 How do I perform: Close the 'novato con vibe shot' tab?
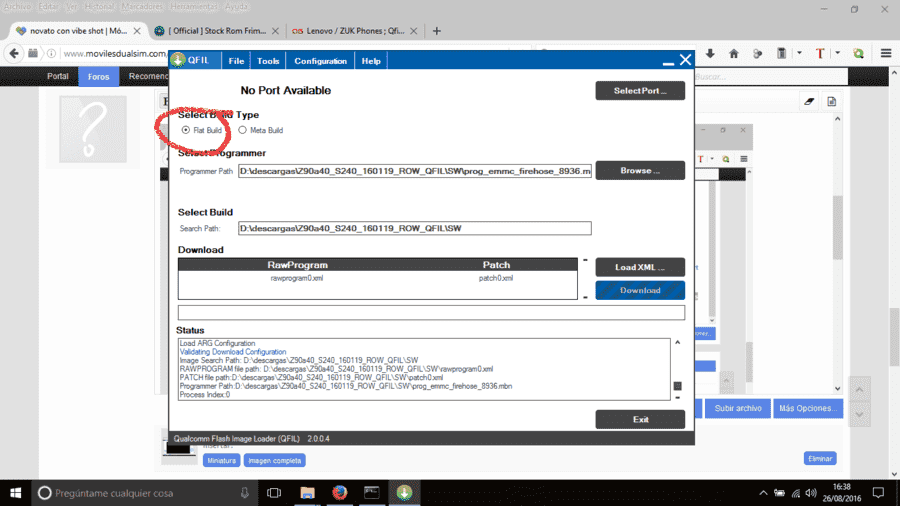coord(137,31)
